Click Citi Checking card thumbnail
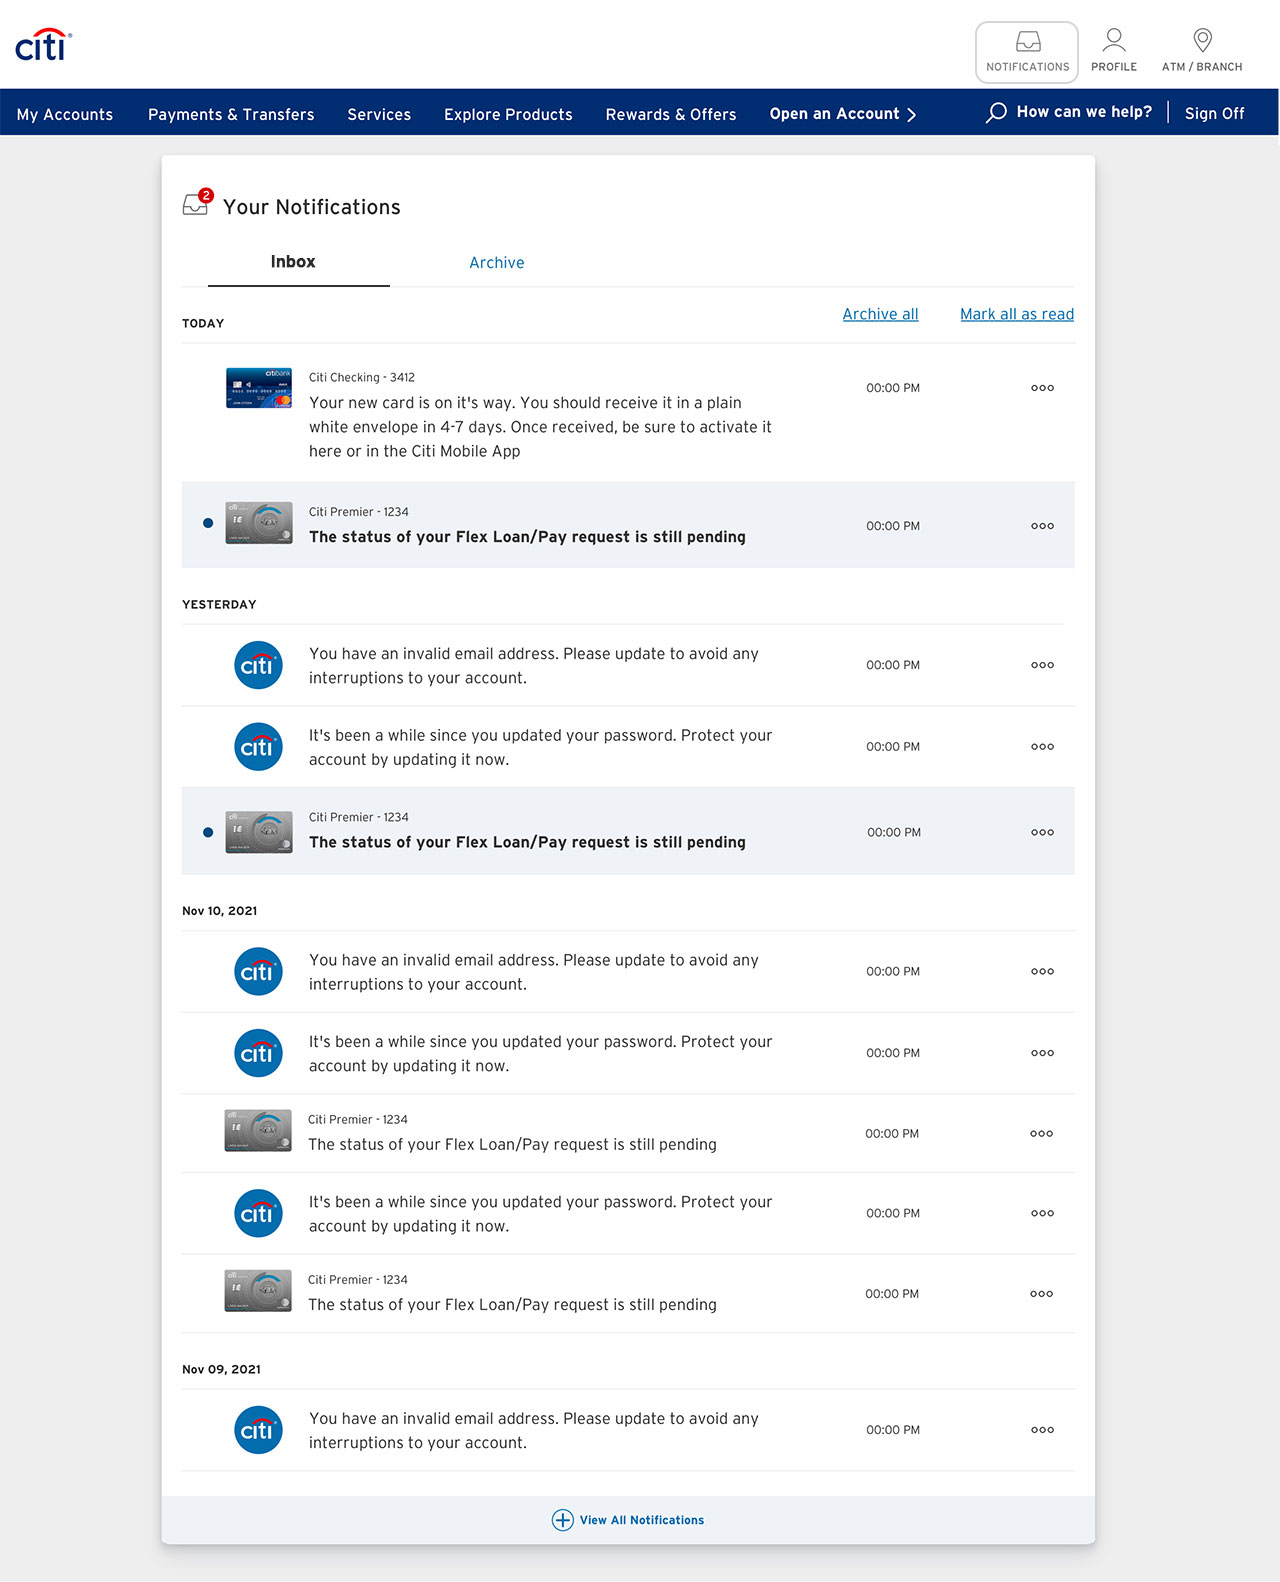Image resolution: width=1280 pixels, height=1582 pixels. coord(259,388)
